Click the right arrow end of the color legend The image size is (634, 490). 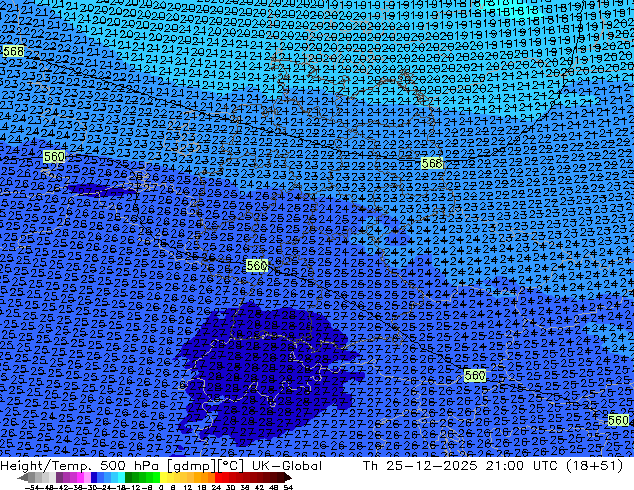[287, 478]
